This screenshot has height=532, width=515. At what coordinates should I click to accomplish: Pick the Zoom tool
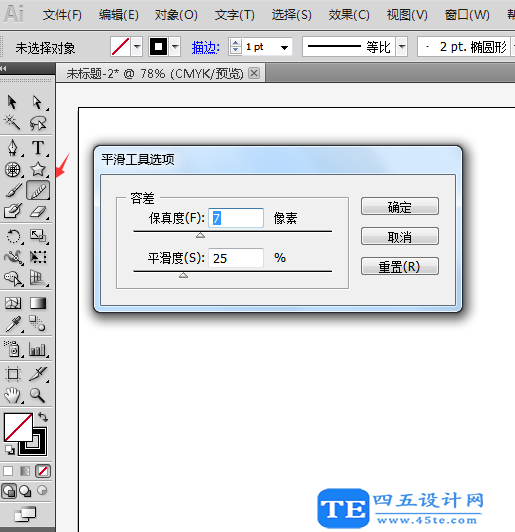[x=37, y=395]
